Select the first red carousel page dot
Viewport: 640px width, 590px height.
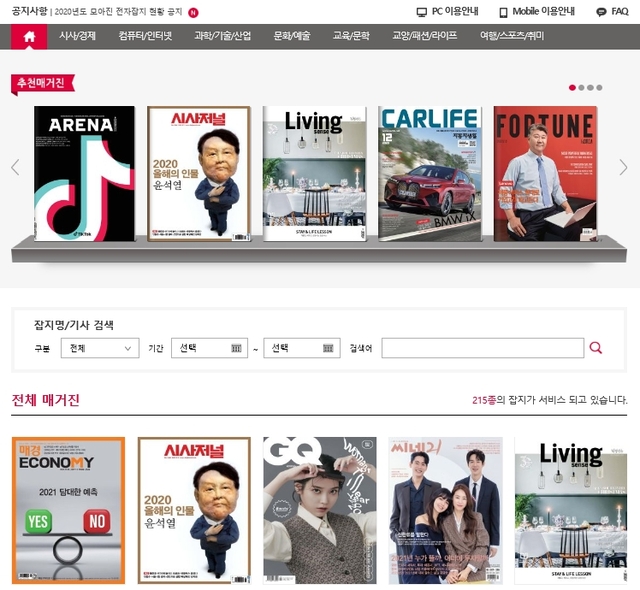click(x=572, y=87)
